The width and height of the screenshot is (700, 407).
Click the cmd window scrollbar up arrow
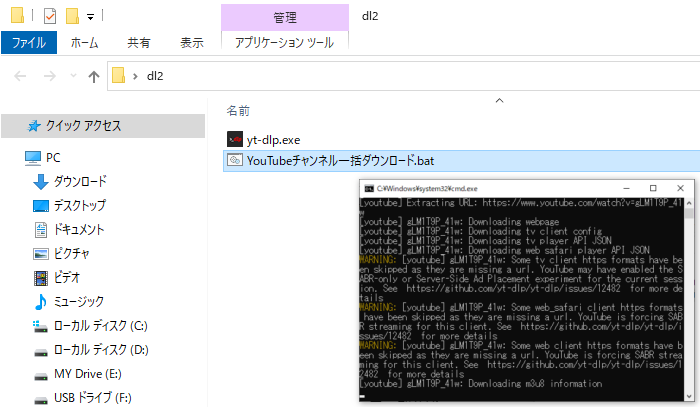(689, 203)
